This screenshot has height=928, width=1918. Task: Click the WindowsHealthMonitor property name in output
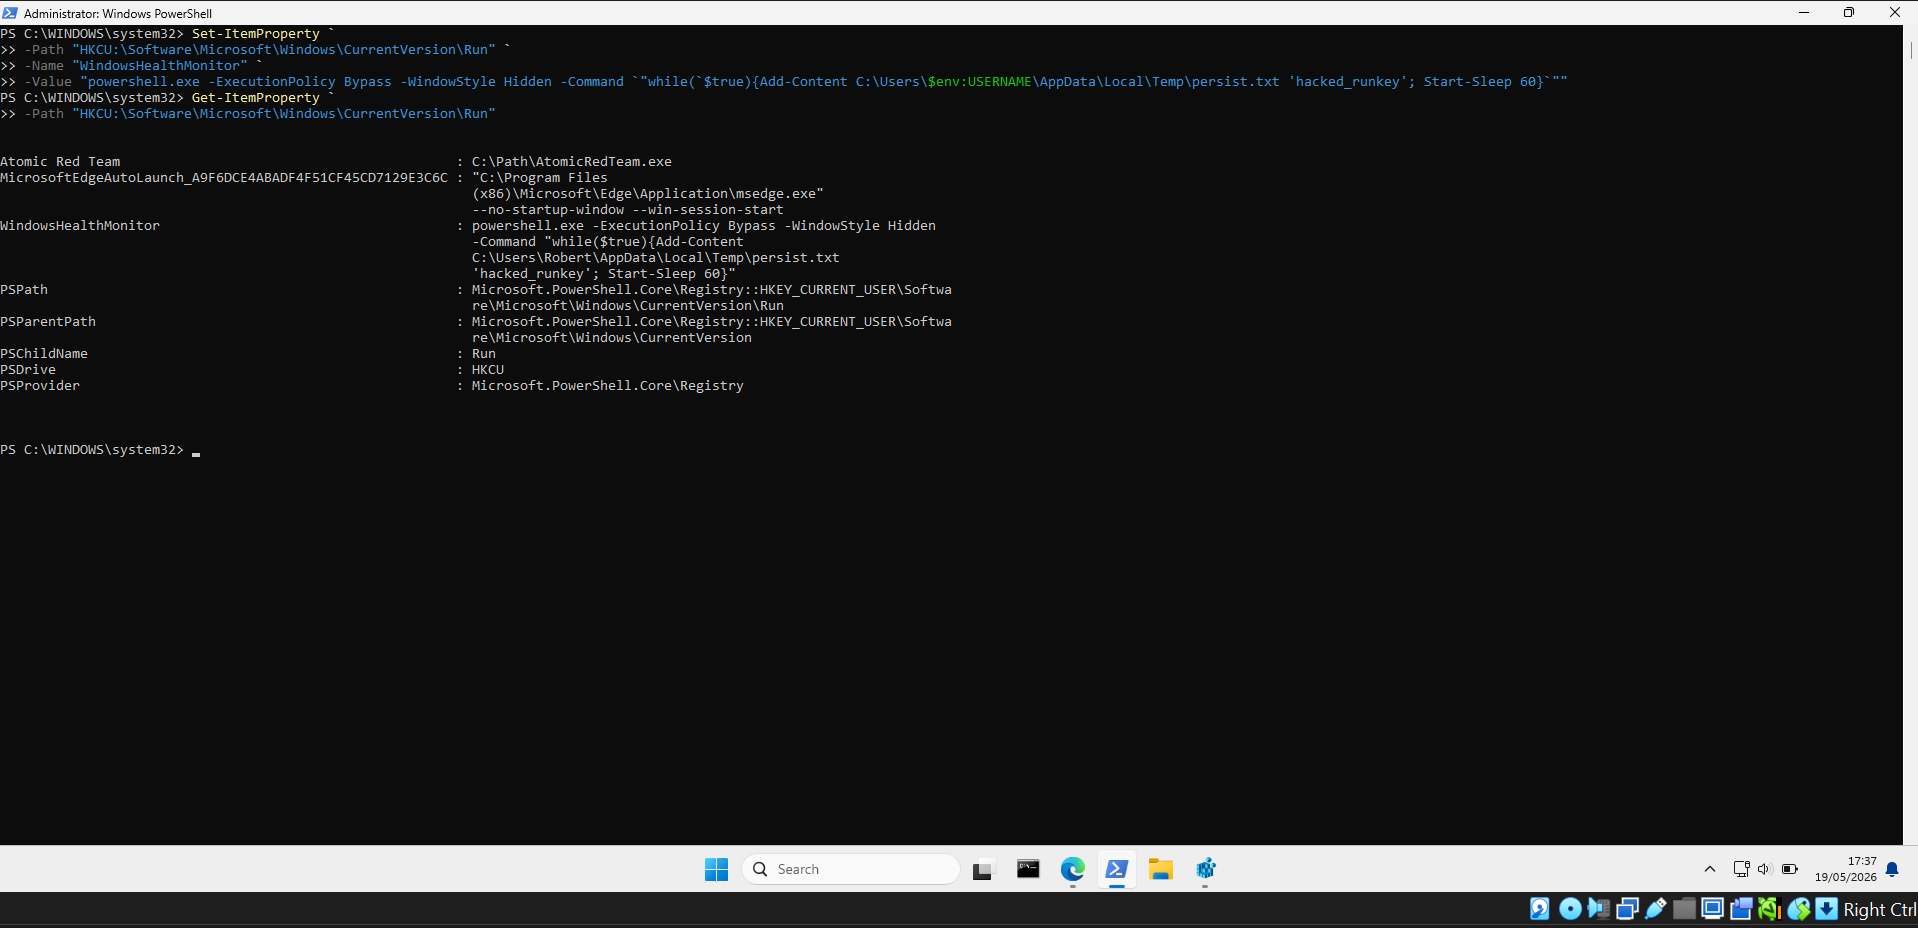[80, 226]
